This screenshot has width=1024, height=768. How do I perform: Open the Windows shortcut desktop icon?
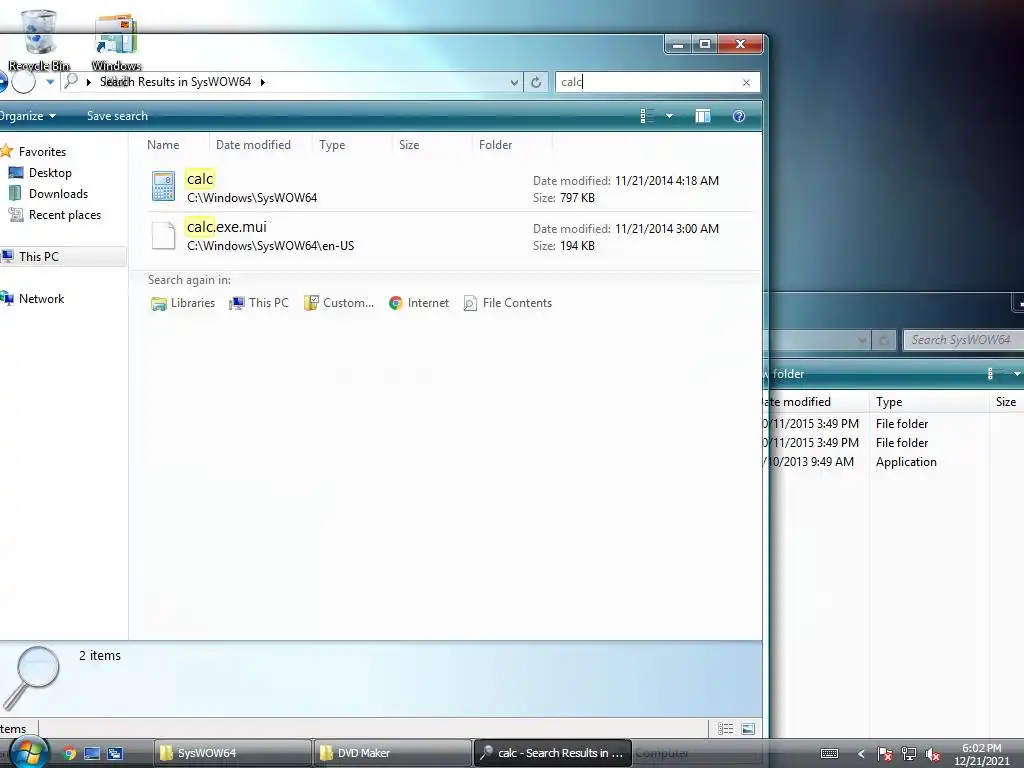tap(116, 40)
